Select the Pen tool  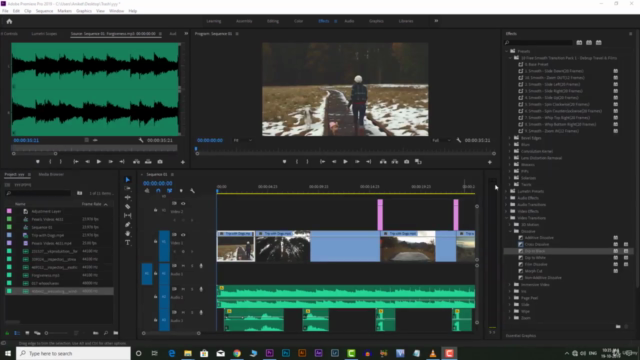[128, 224]
